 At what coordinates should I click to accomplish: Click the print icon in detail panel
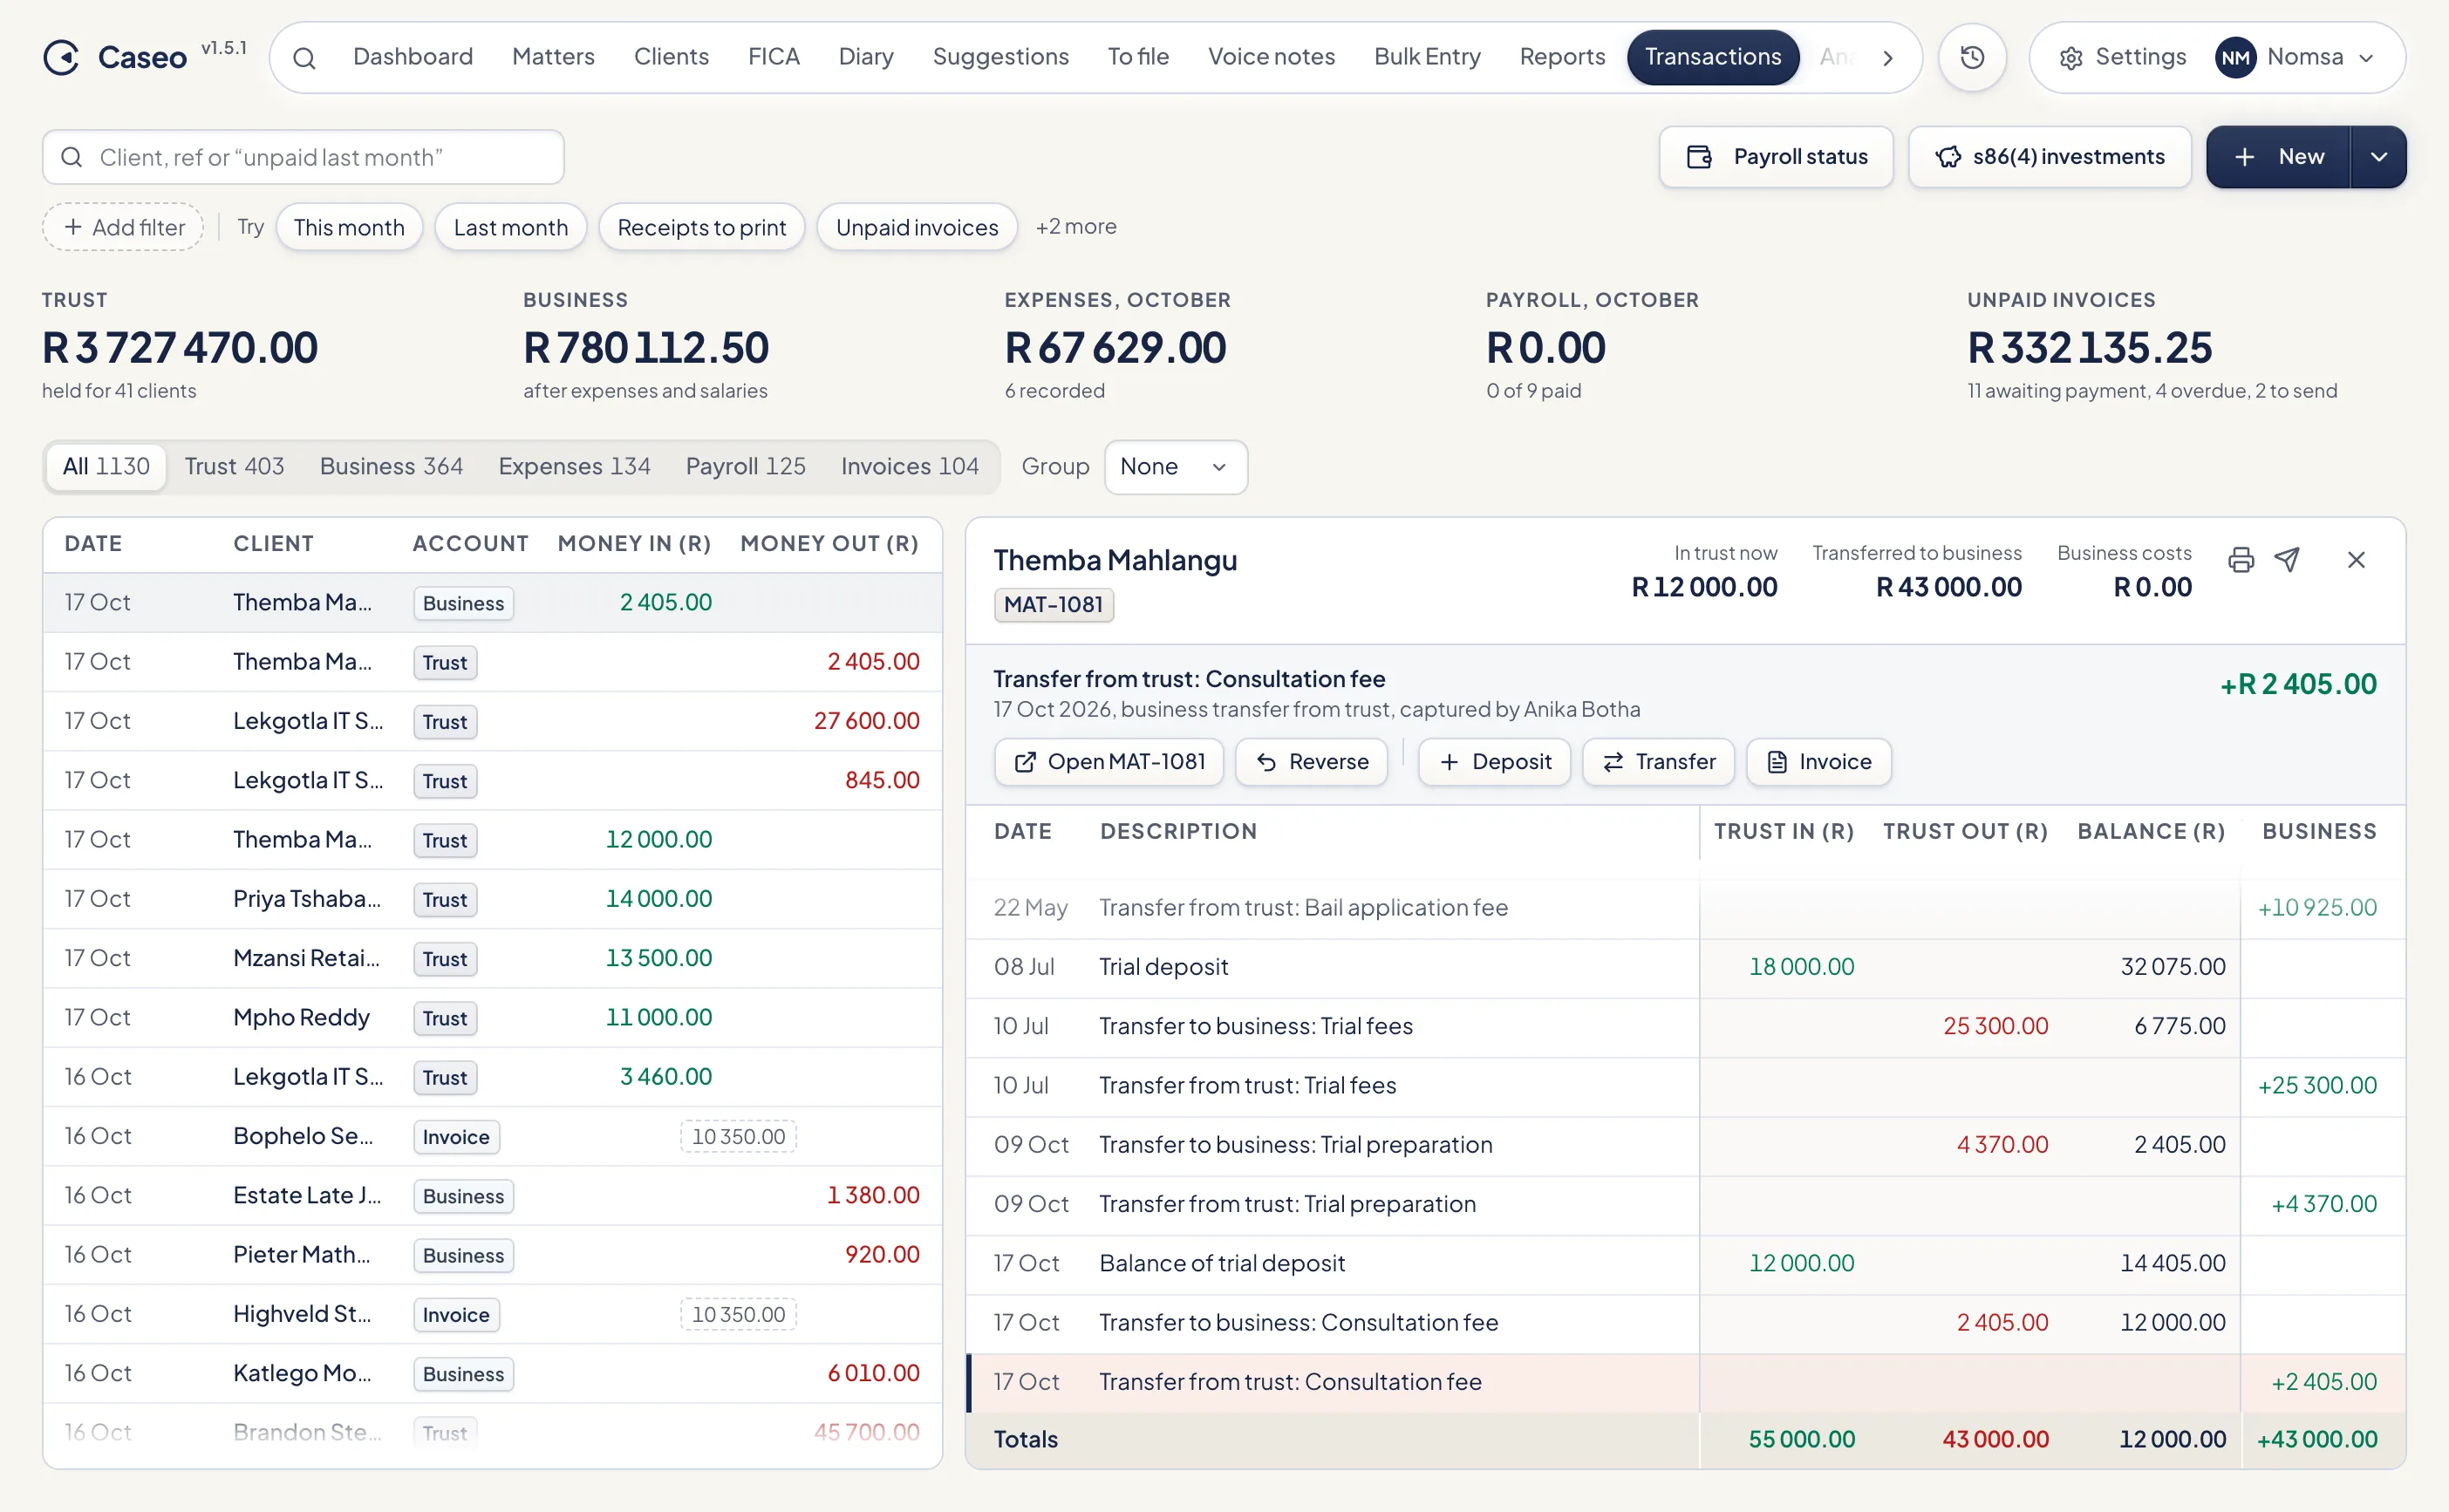pos(2240,560)
